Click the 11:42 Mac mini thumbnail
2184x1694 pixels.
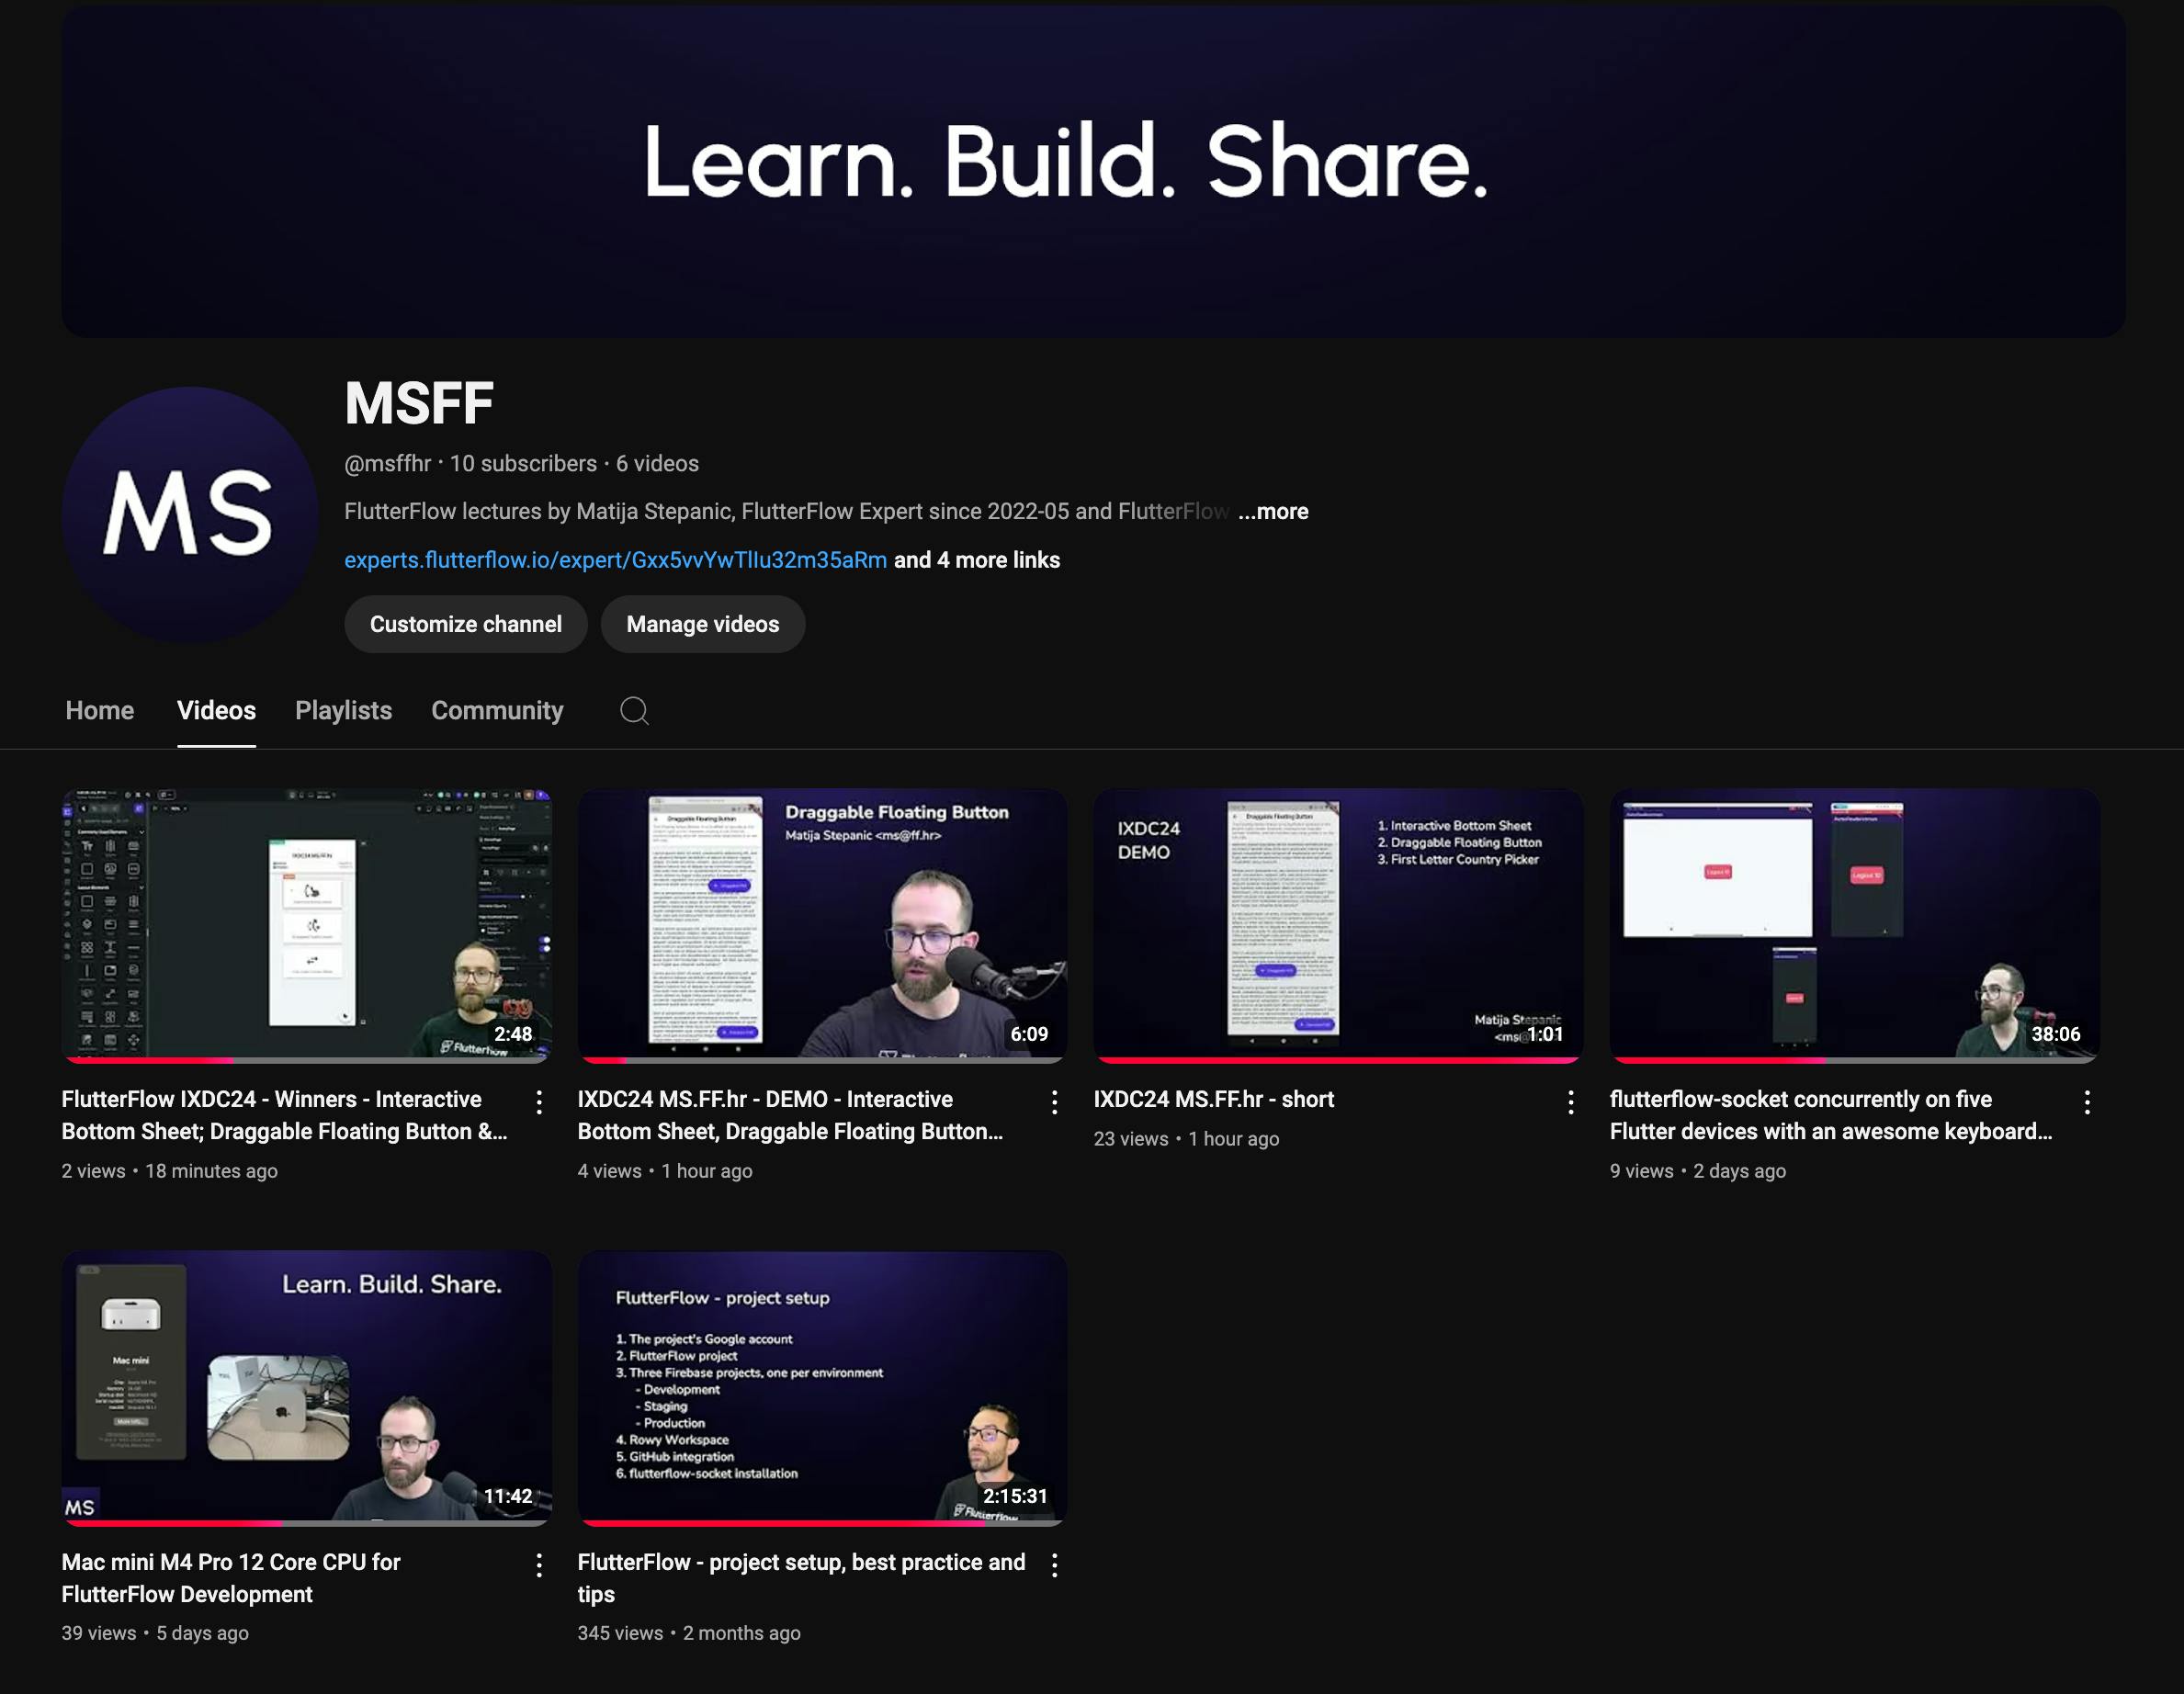pyautogui.click(x=306, y=1388)
